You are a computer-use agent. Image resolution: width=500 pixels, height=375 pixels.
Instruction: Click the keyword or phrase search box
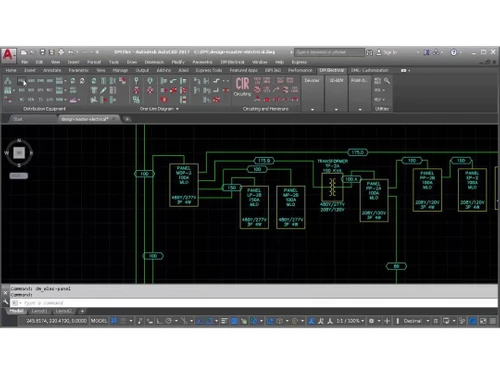click(329, 52)
